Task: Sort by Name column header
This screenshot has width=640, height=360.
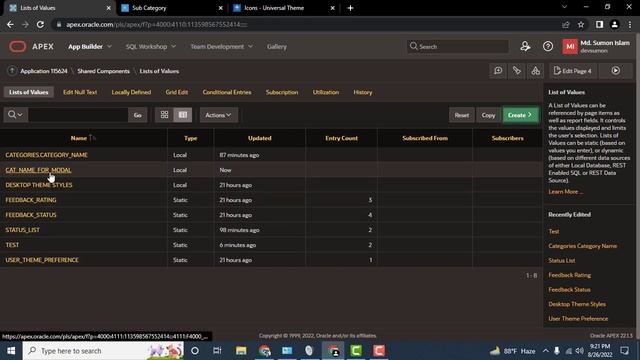Action: (x=79, y=138)
